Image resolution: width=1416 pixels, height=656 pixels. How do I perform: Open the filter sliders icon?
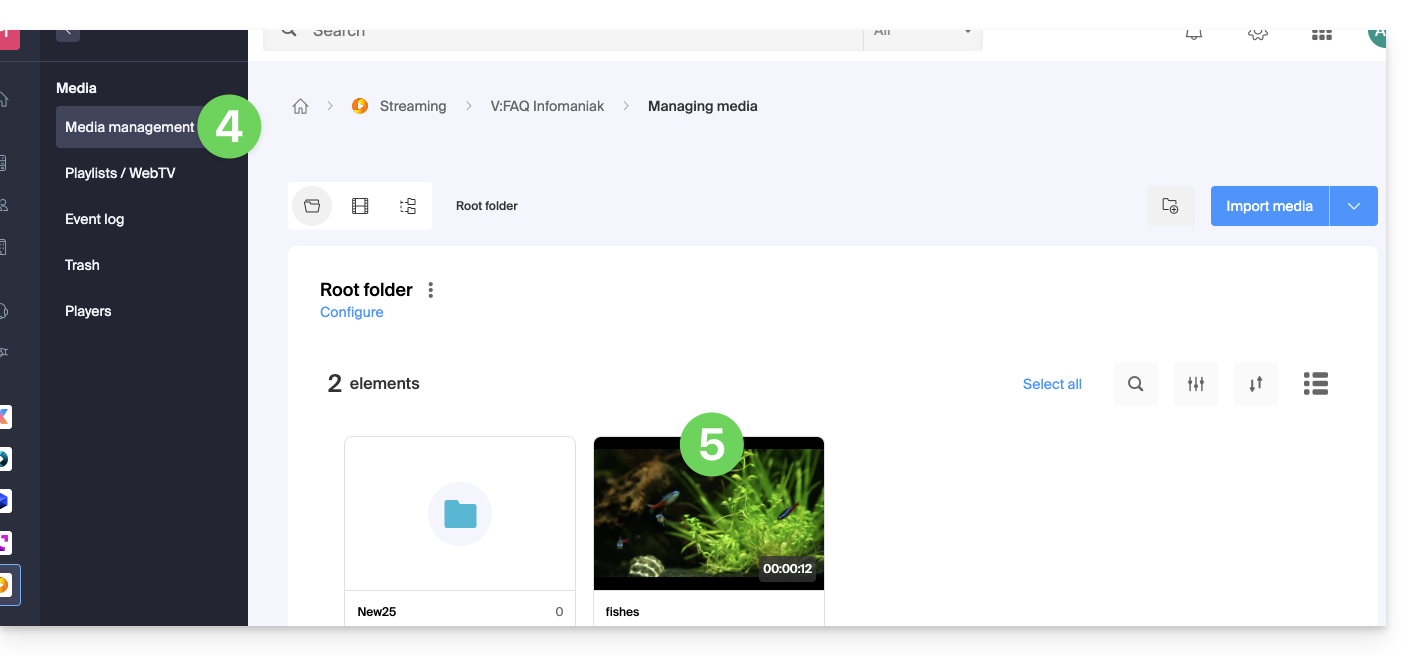[x=1195, y=384]
